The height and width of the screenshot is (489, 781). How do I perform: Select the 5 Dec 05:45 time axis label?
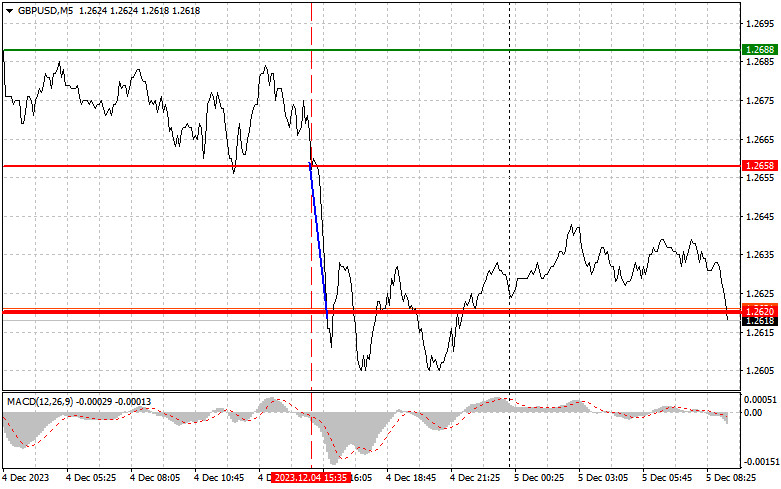point(667,478)
